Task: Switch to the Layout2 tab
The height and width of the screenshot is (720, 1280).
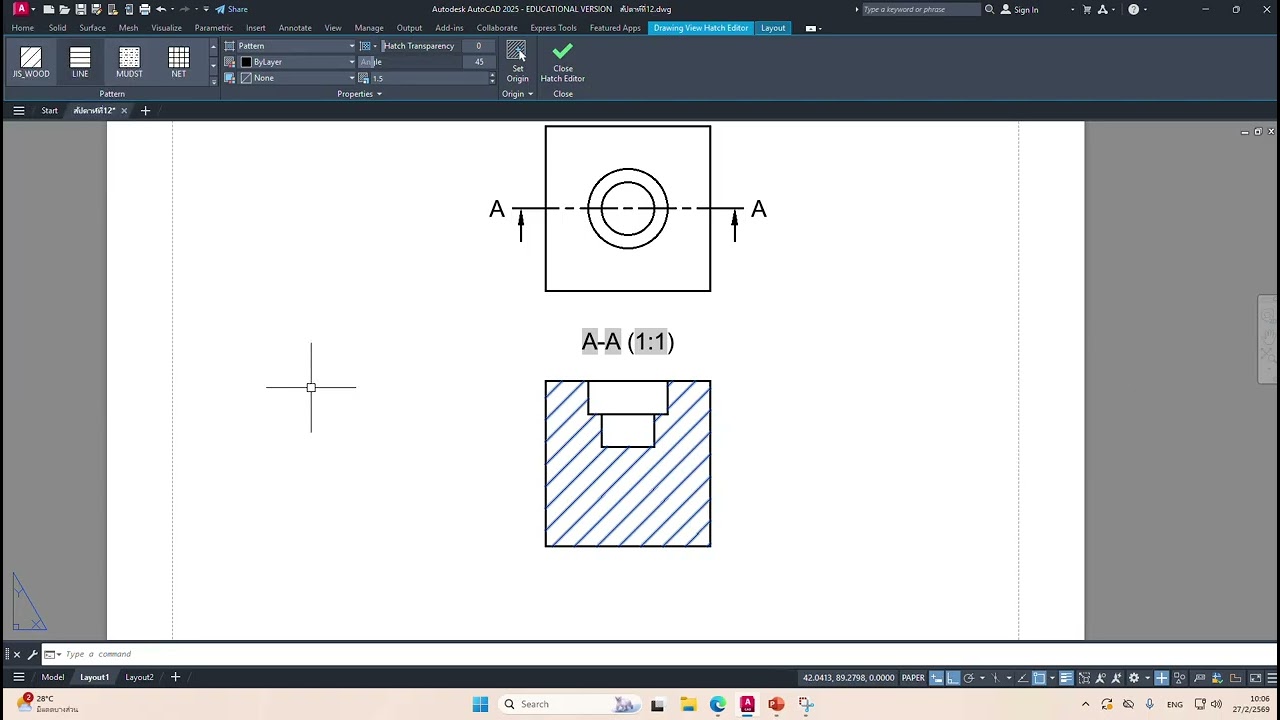Action: pos(139,677)
